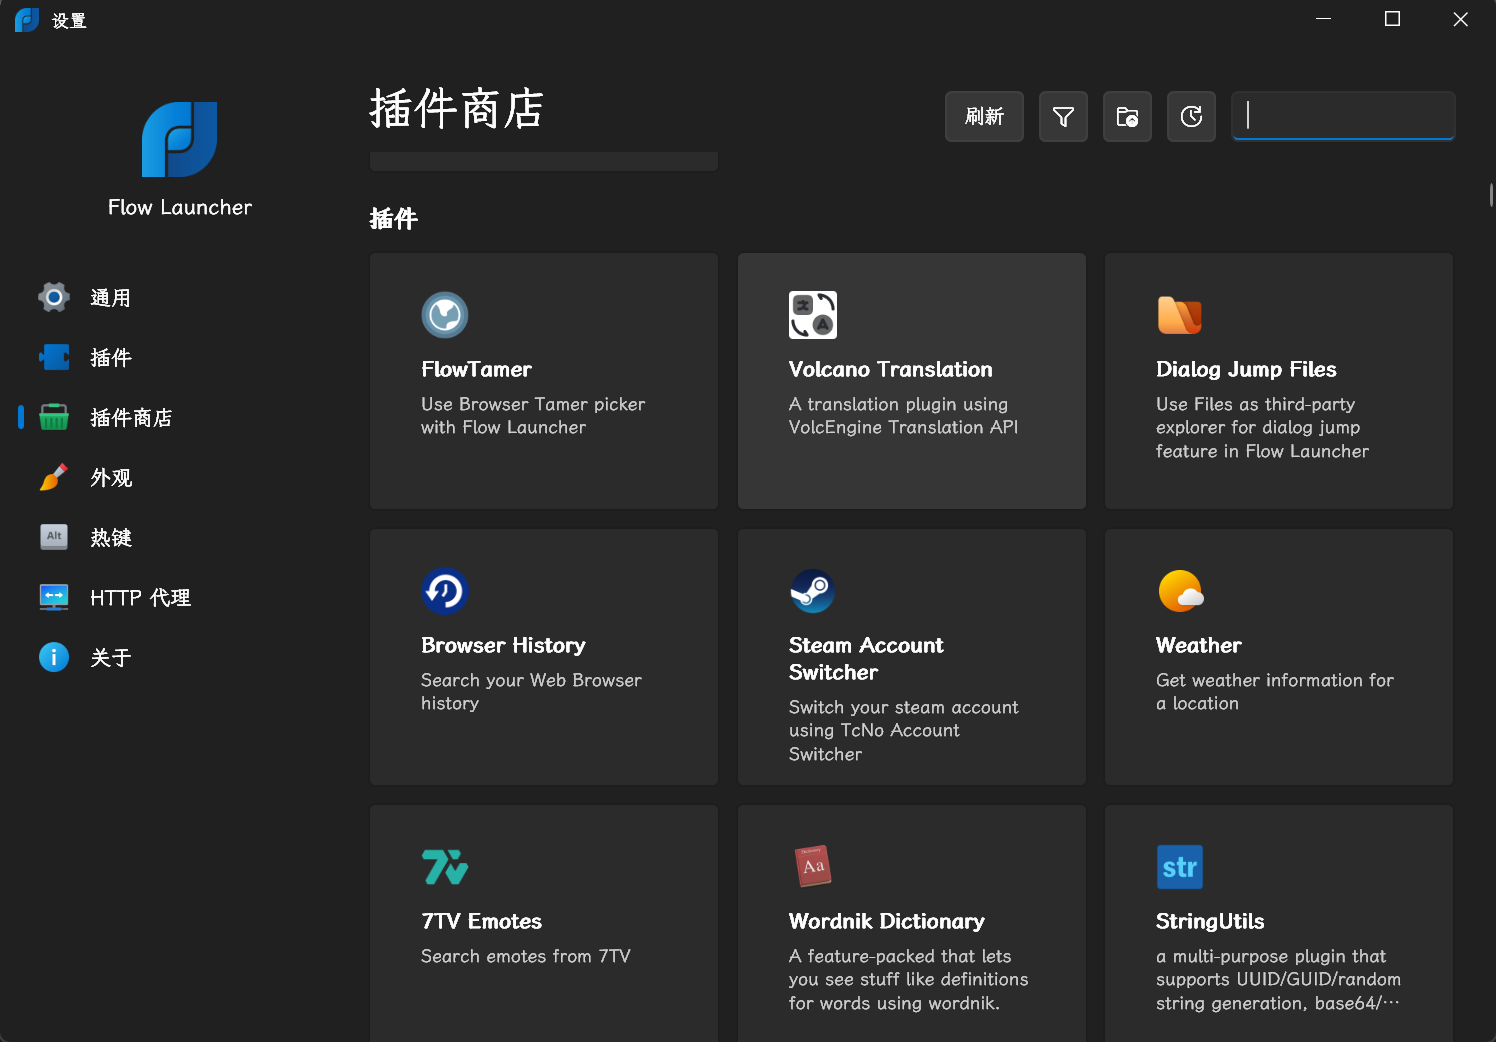Click the info icon beside 关于
This screenshot has height=1042, width=1496.
[x=54, y=657]
